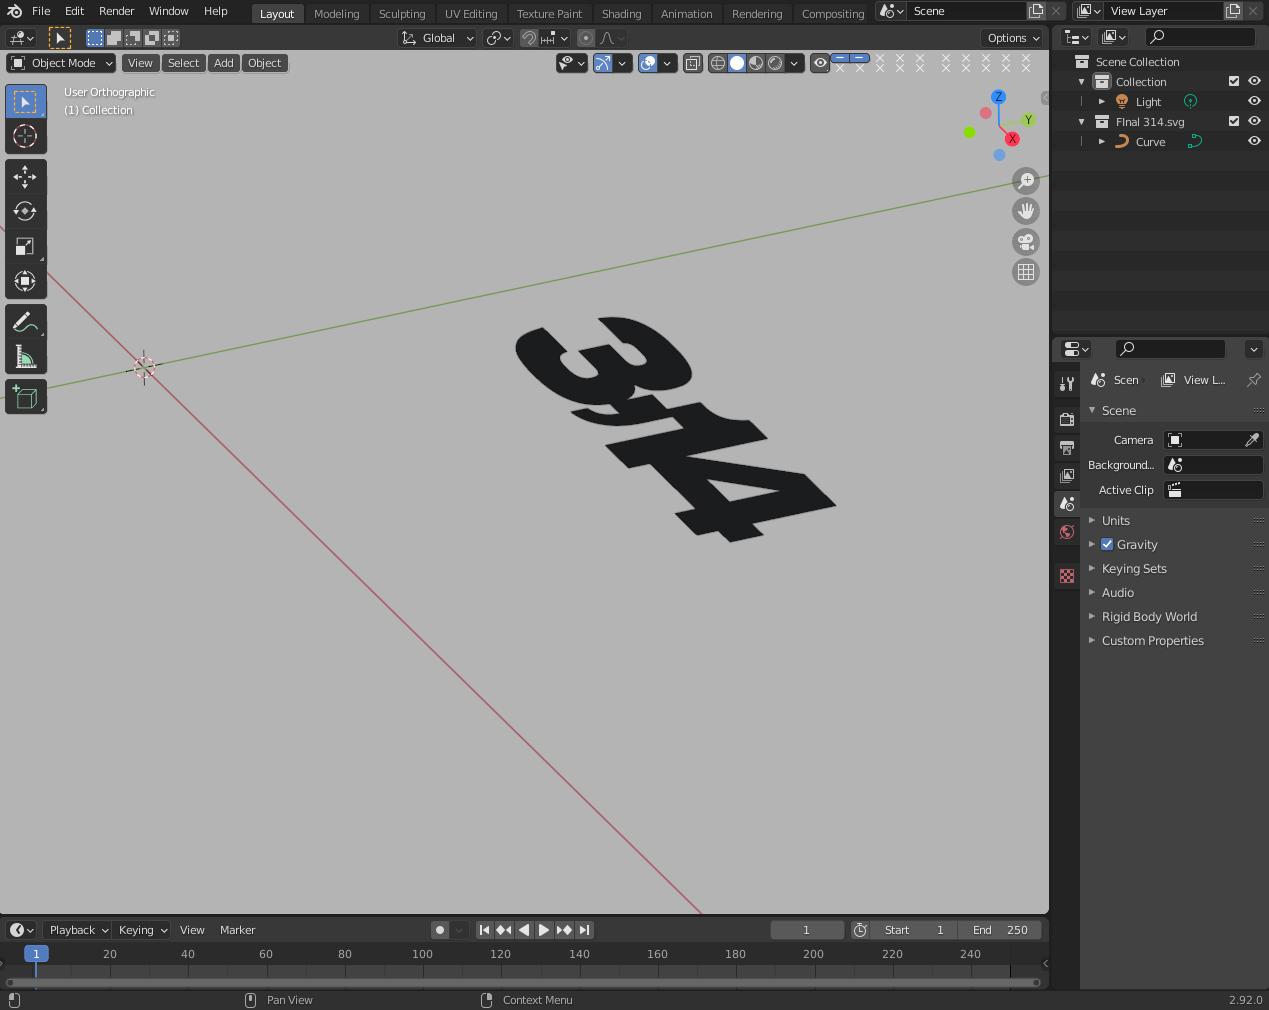The width and height of the screenshot is (1269, 1010).
Task: Uncheck the Gravity checkbox
Action: tap(1107, 545)
